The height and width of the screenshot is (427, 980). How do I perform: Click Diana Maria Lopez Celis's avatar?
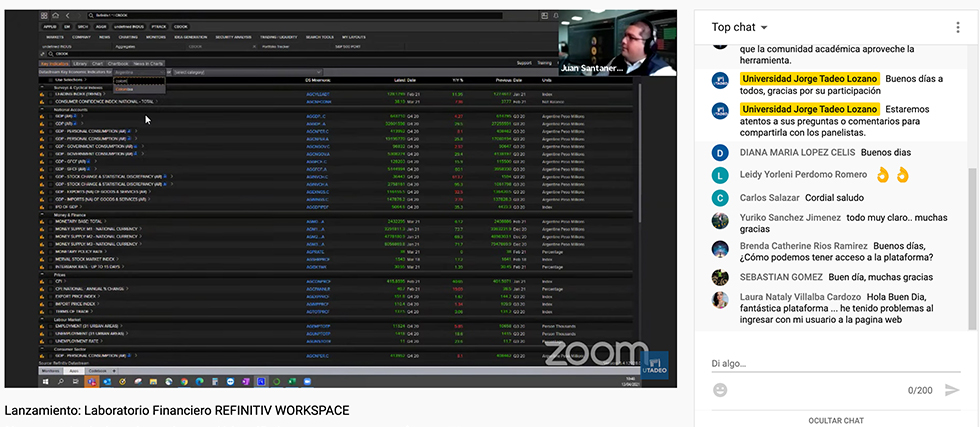tap(719, 153)
